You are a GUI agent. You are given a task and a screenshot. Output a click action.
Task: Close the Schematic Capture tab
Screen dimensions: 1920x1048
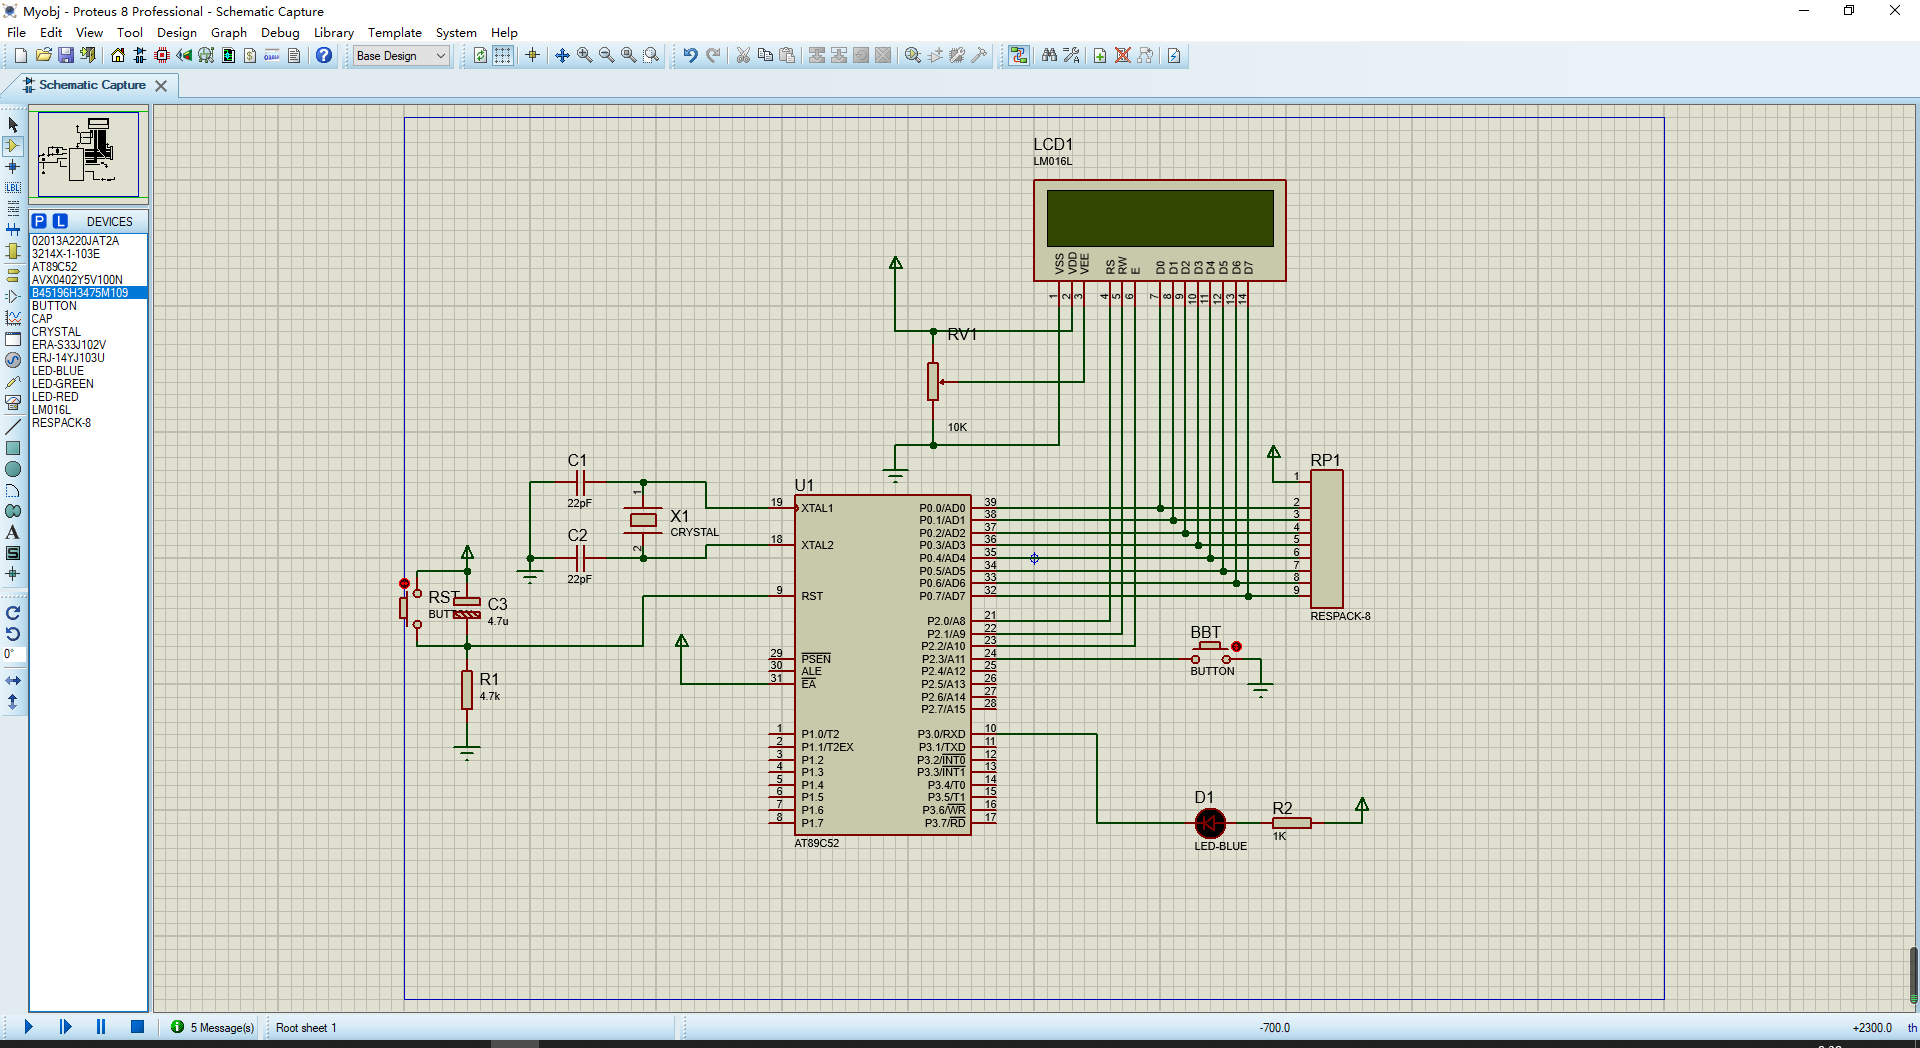click(161, 86)
